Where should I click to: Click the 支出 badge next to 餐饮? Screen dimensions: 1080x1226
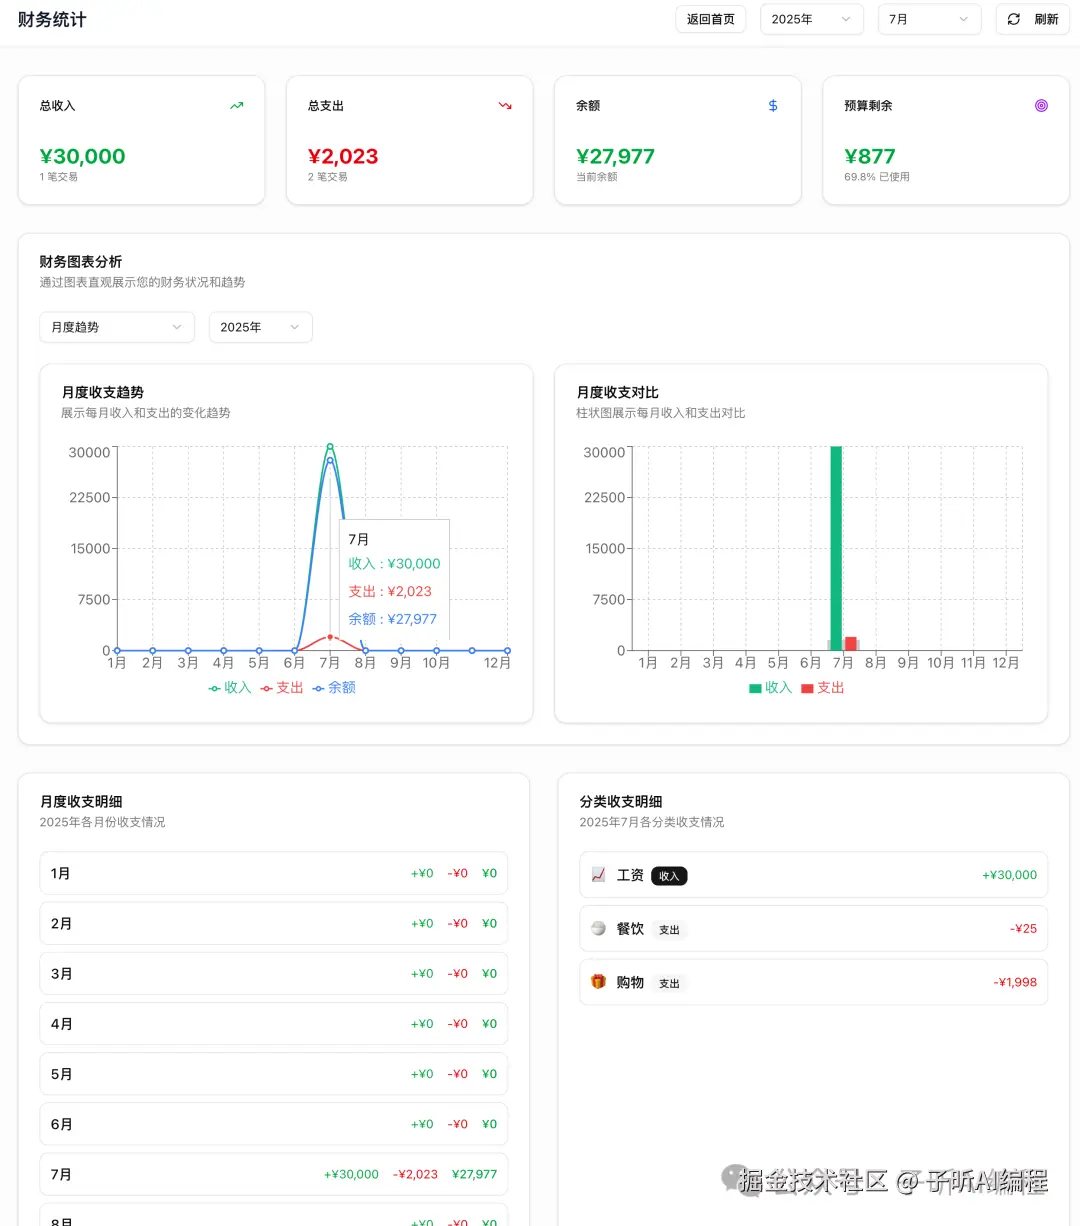(669, 930)
